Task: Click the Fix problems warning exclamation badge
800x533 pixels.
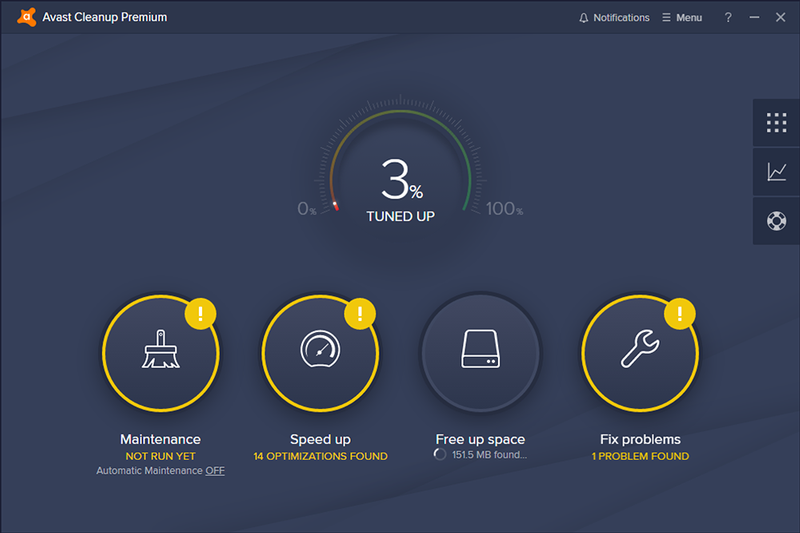Action: 680,314
